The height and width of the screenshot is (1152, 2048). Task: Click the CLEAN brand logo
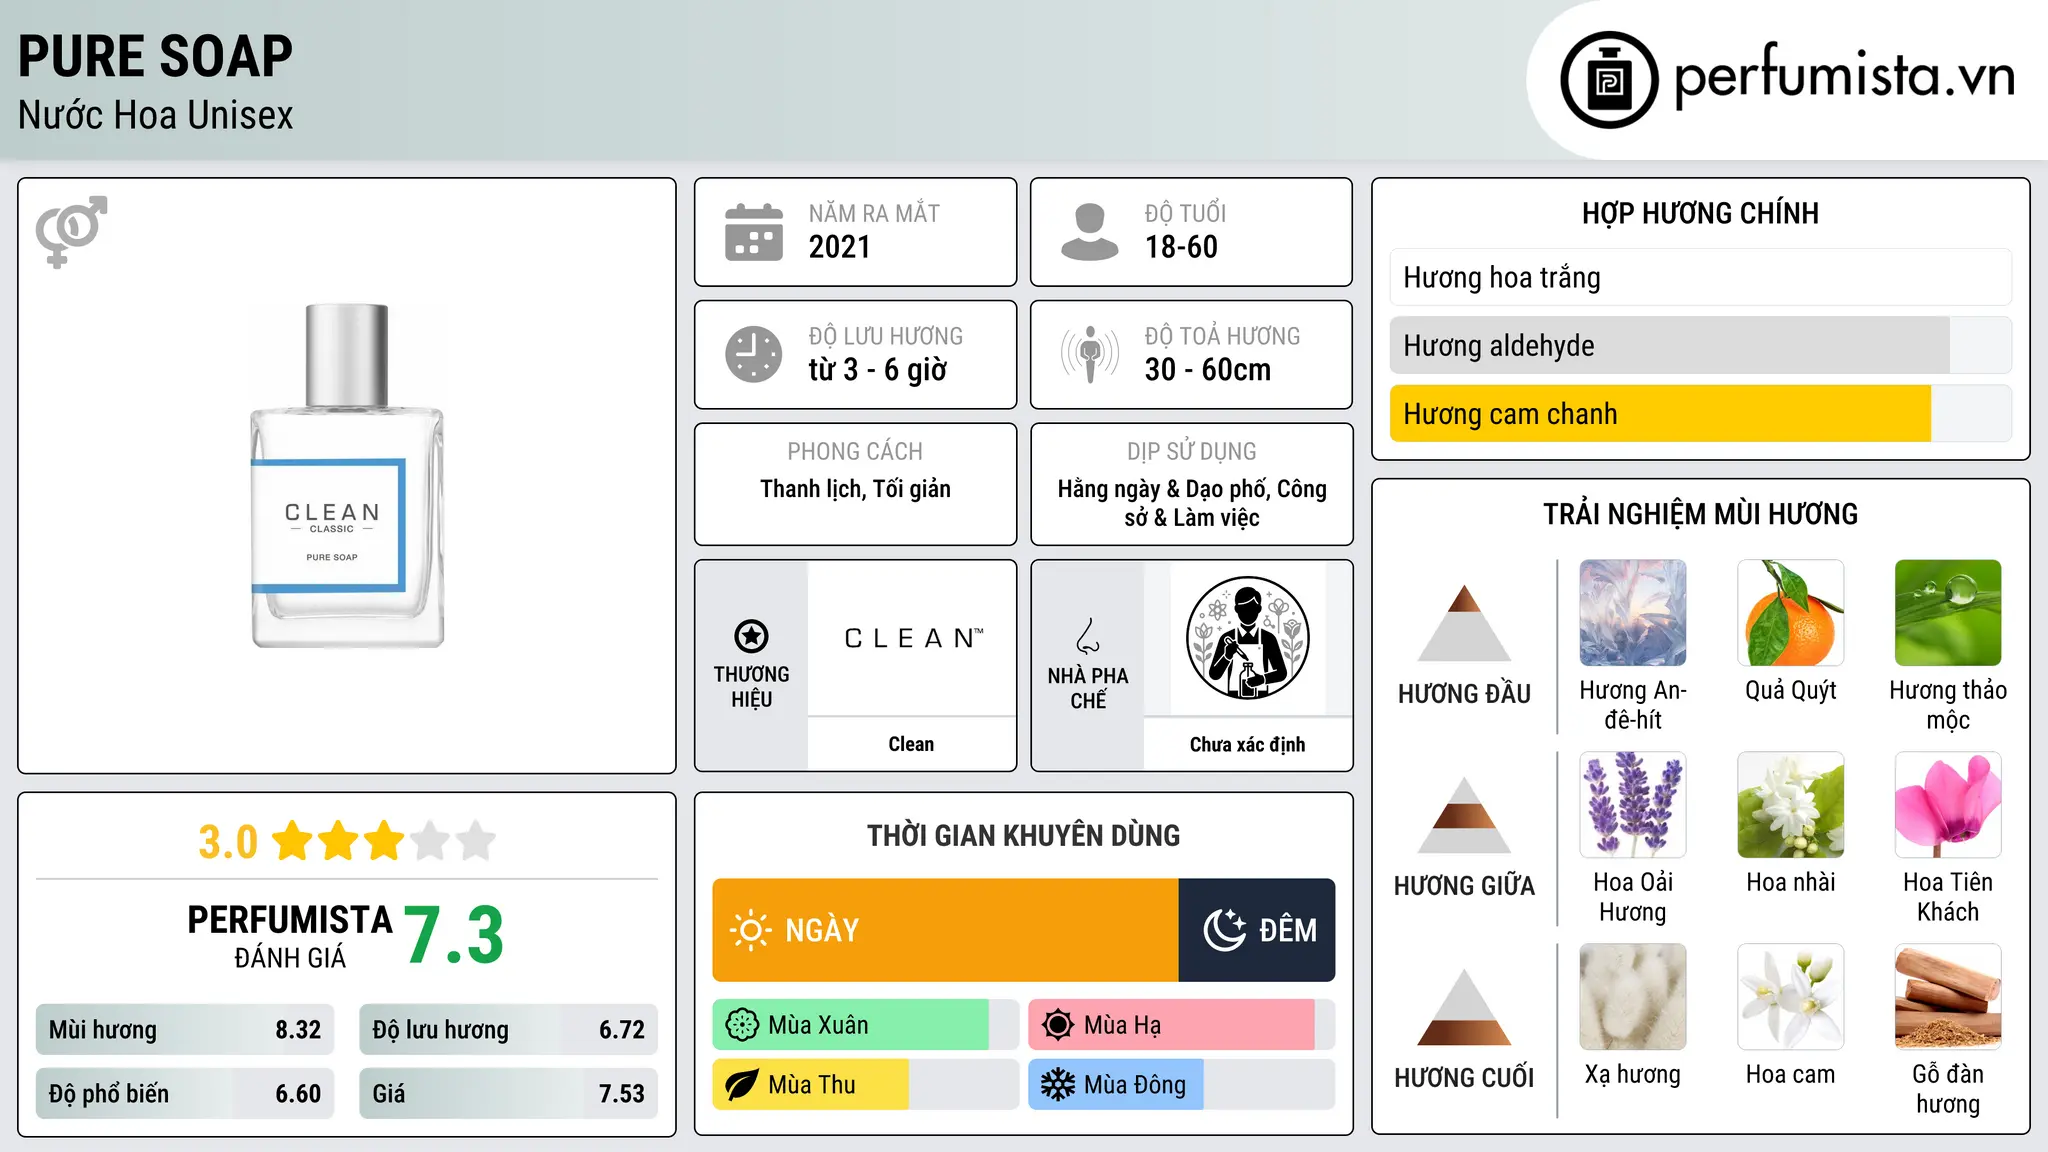pyautogui.click(x=913, y=638)
